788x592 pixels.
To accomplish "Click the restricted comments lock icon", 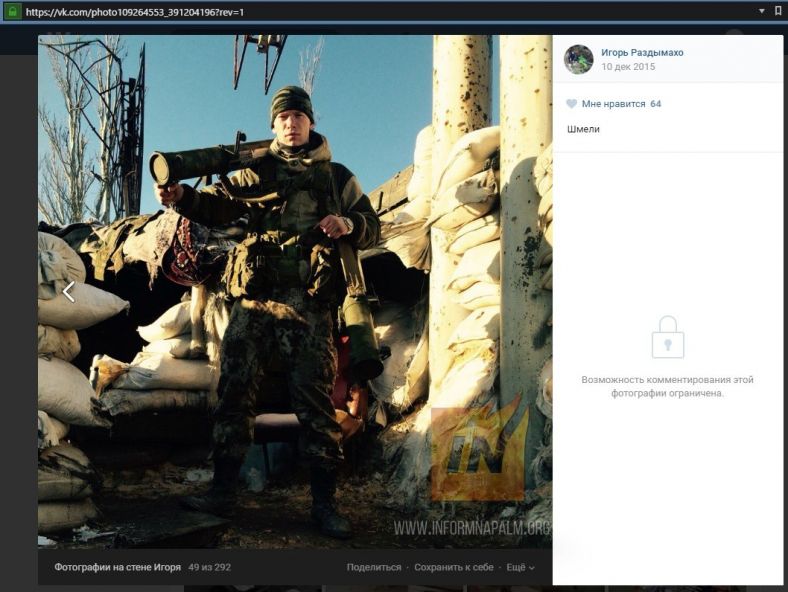I will tap(667, 337).
